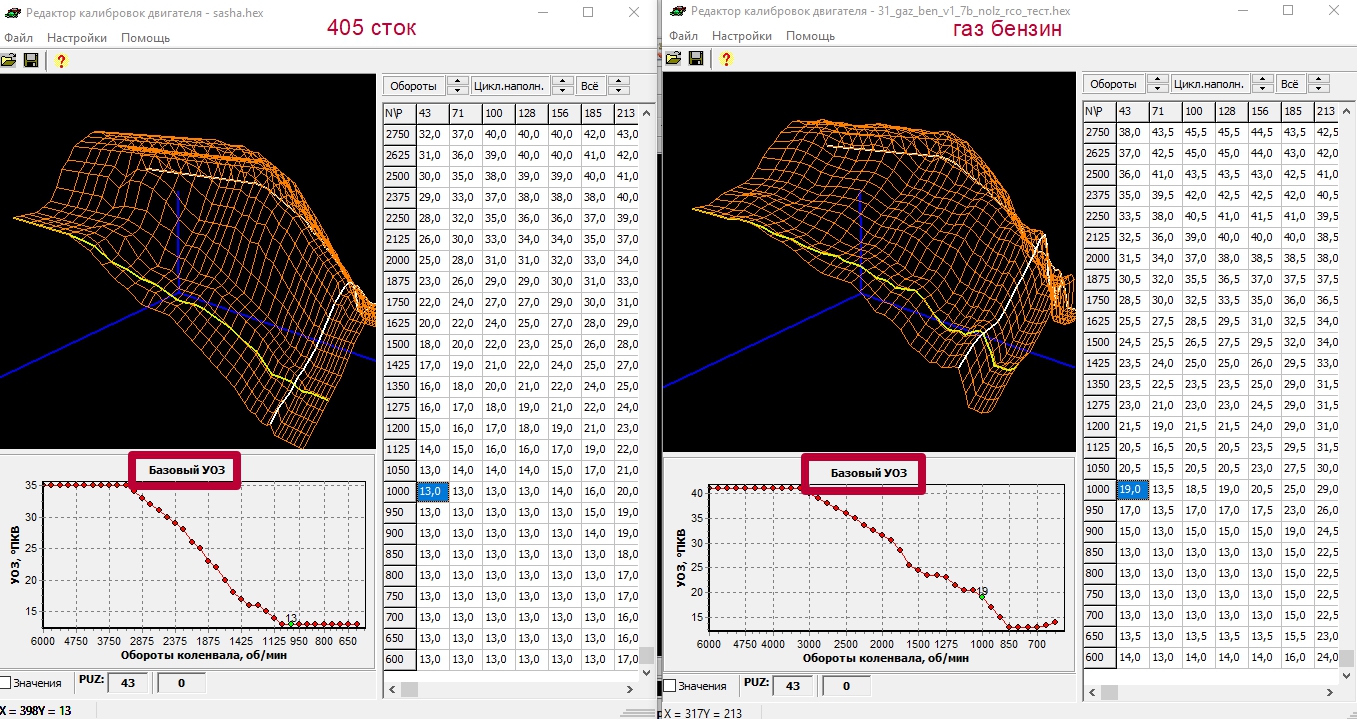The image size is (1357, 719).
Task: Click the Всё button in 31_gaz_ben window
Action: point(1290,84)
